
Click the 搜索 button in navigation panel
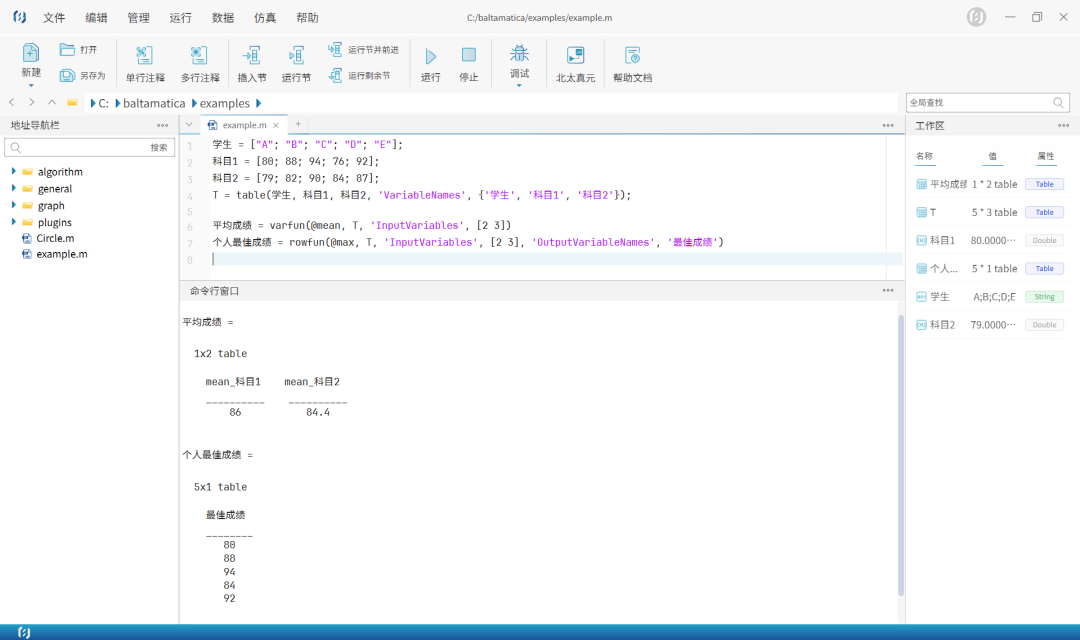coord(159,147)
